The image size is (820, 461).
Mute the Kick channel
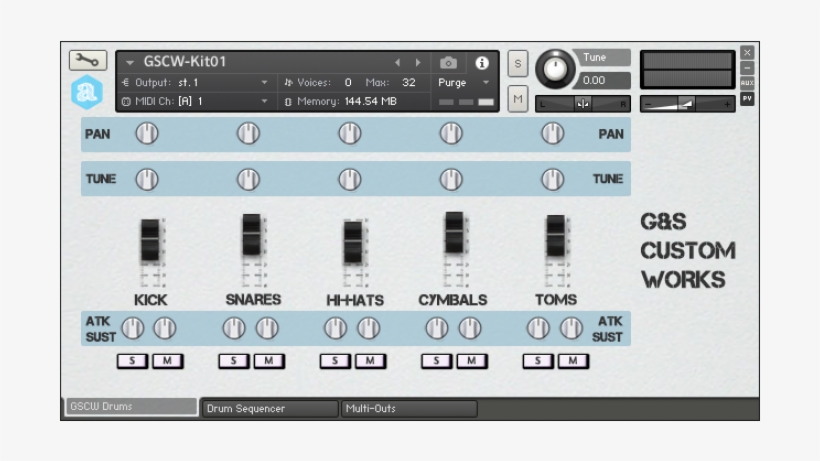tap(167, 361)
